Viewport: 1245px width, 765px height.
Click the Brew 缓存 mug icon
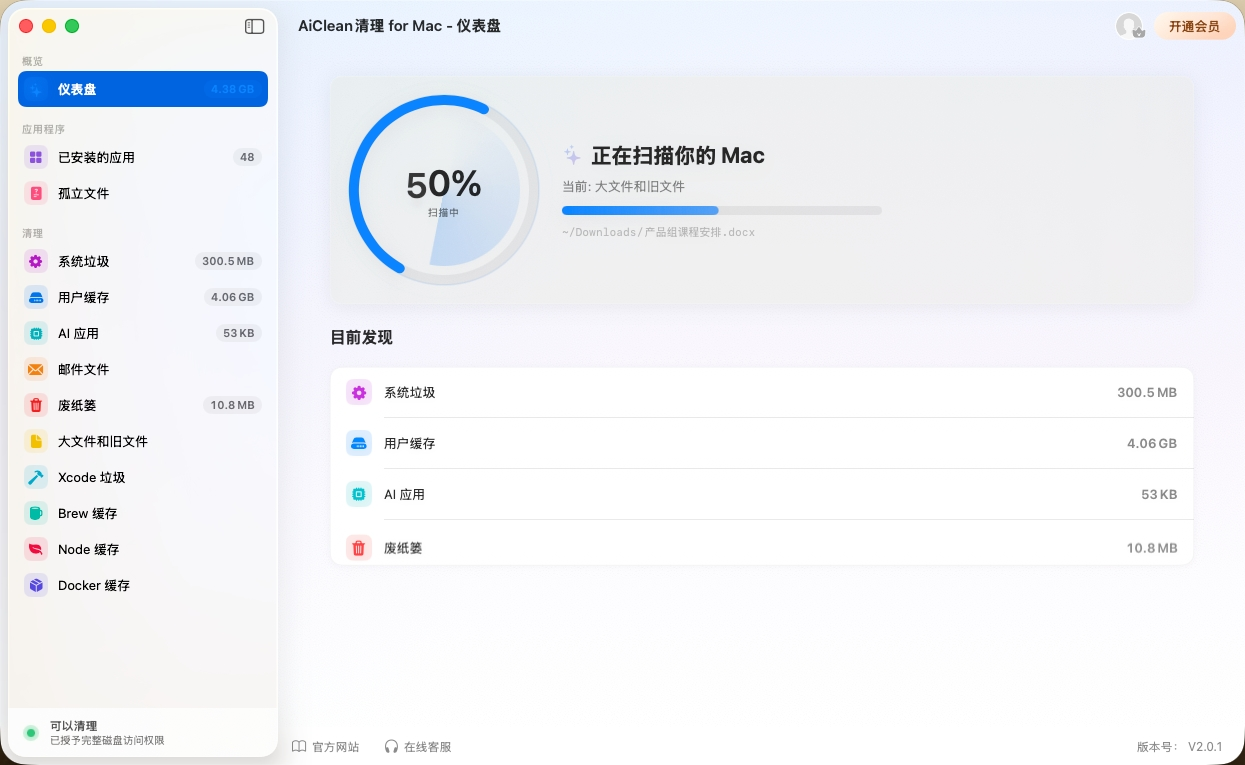[x=36, y=513]
